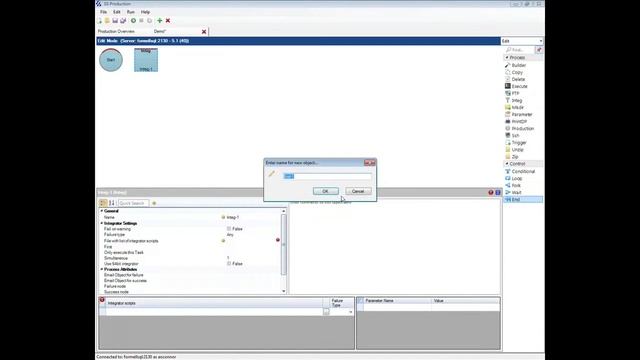Select the Wait control item
Viewport: 640px width, 360px height.
pos(515,192)
